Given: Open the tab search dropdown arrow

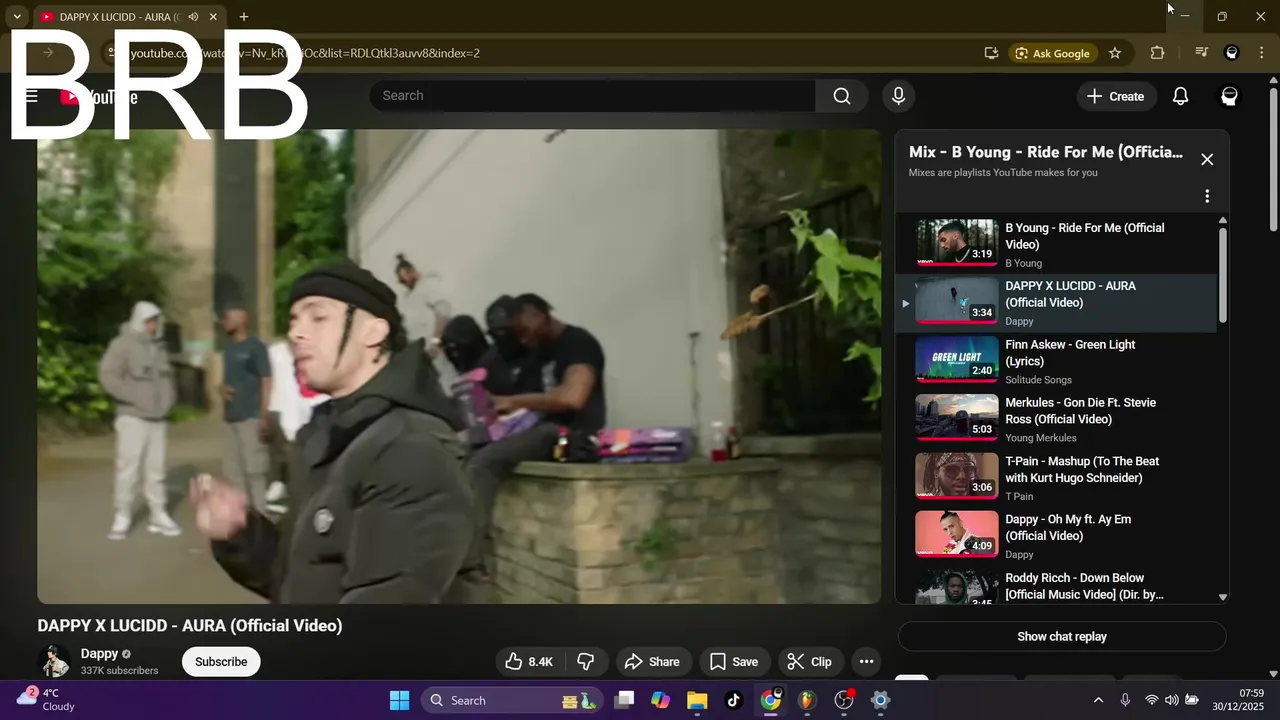Looking at the screenshot, I should coord(17,17).
